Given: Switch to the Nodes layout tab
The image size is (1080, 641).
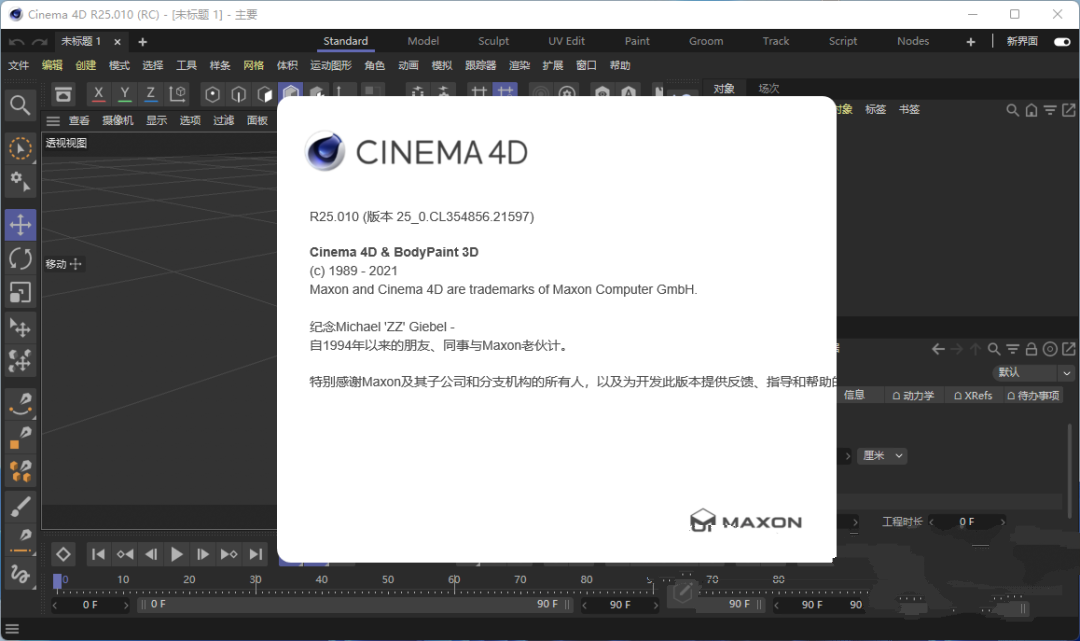Looking at the screenshot, I should point(913,41).
